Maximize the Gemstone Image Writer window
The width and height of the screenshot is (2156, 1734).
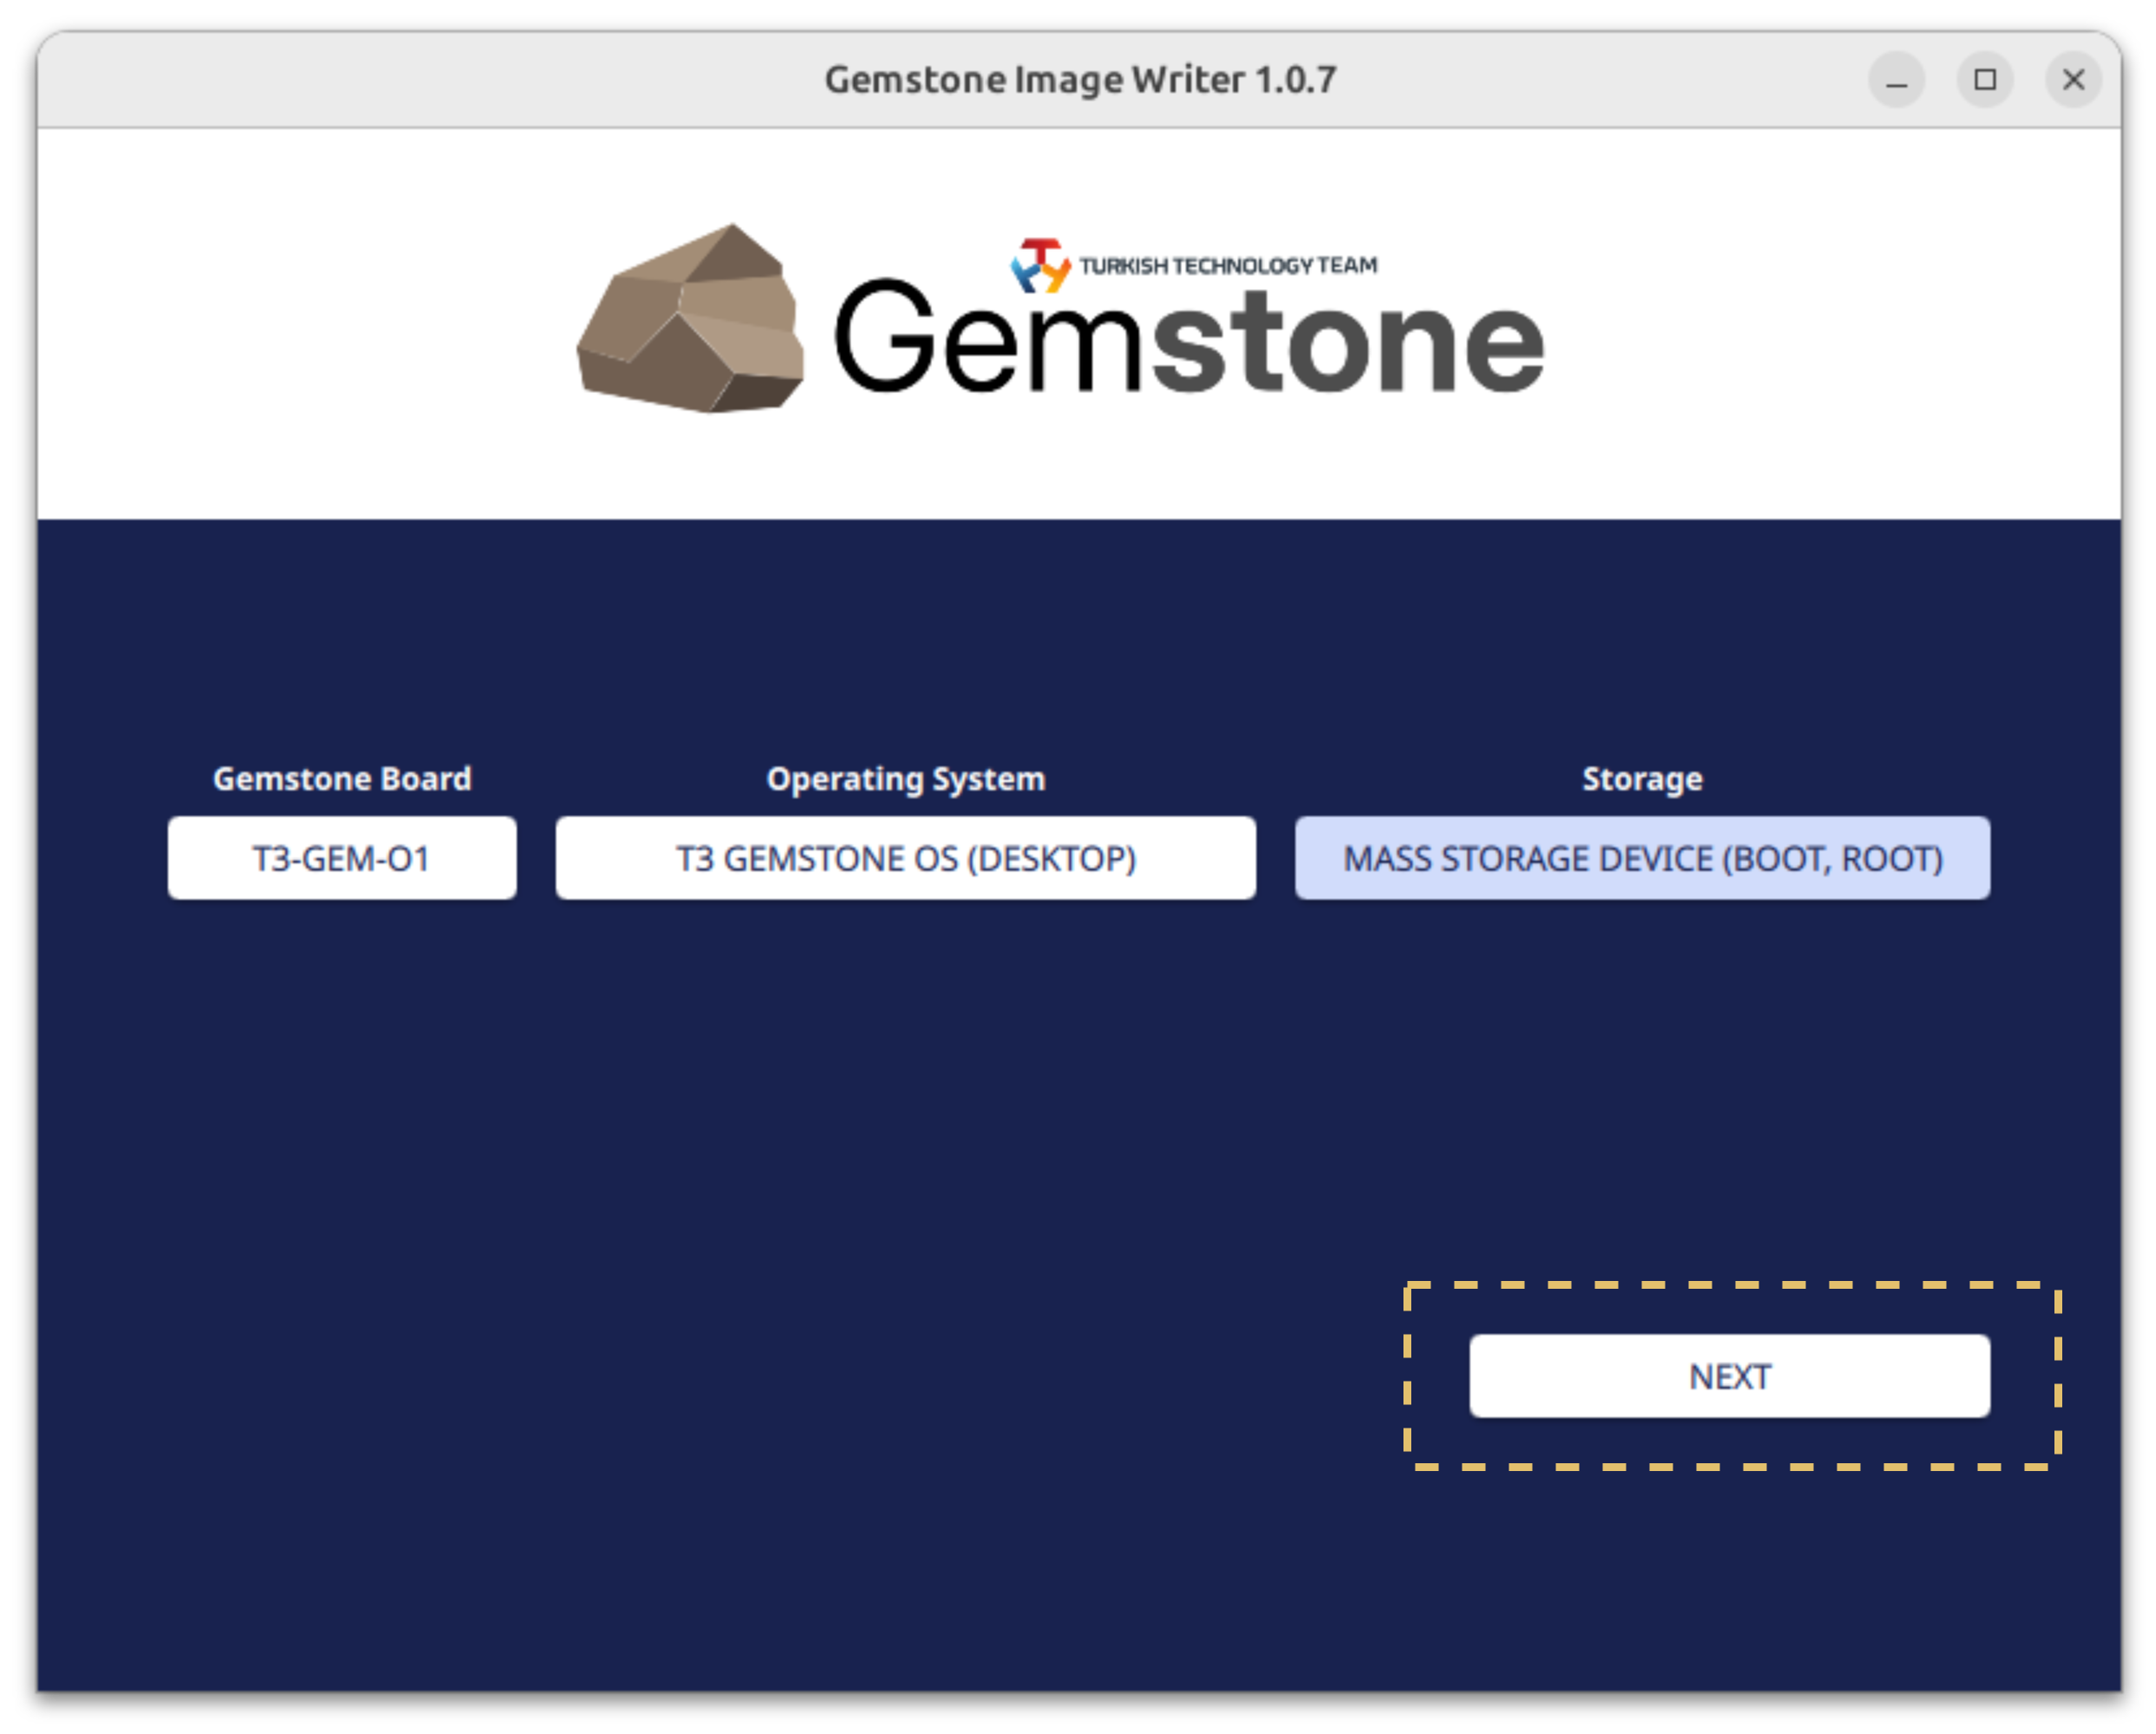[x=1985, y=80]
